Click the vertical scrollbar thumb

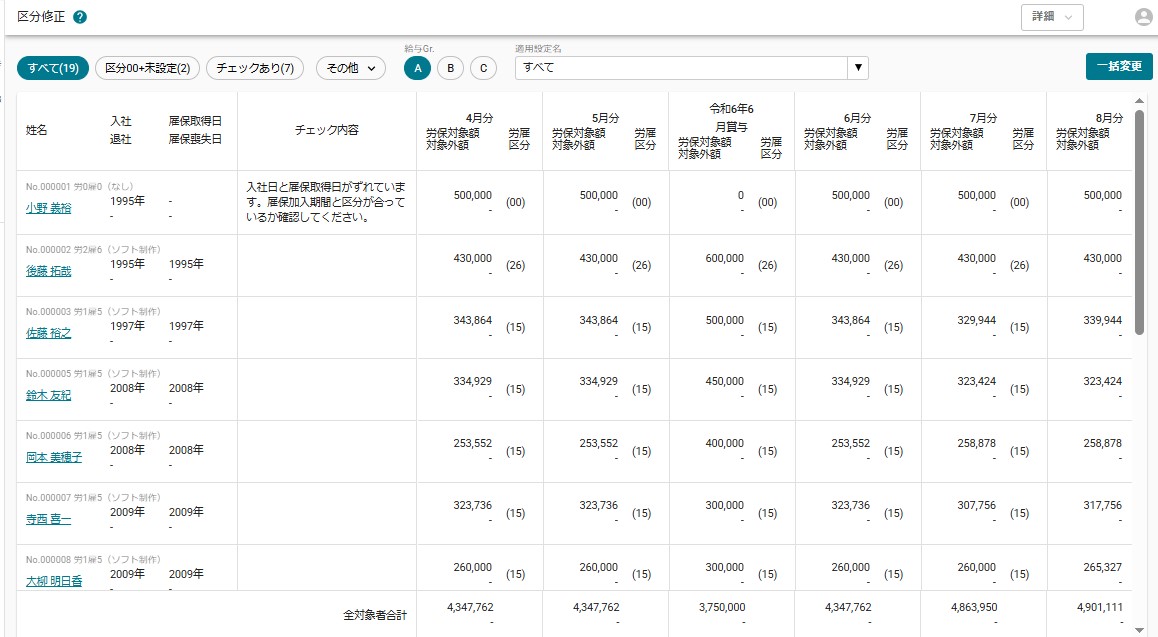click(x=1139, y=221)
